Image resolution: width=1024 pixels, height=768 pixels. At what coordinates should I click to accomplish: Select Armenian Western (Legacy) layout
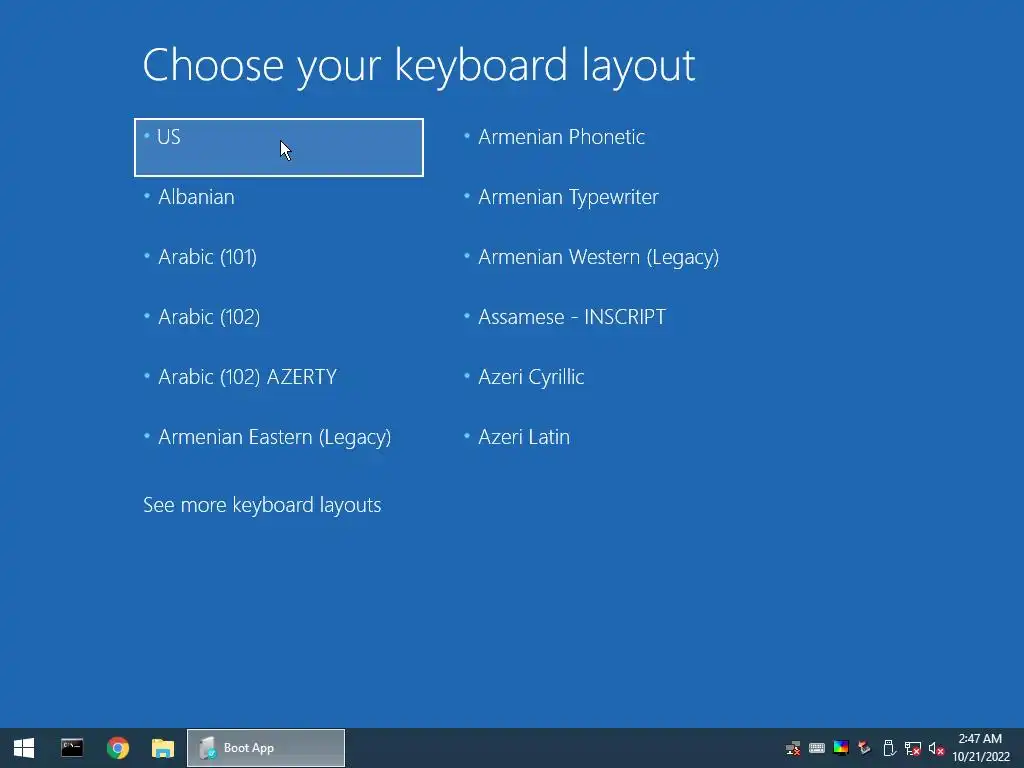(598, 257)
